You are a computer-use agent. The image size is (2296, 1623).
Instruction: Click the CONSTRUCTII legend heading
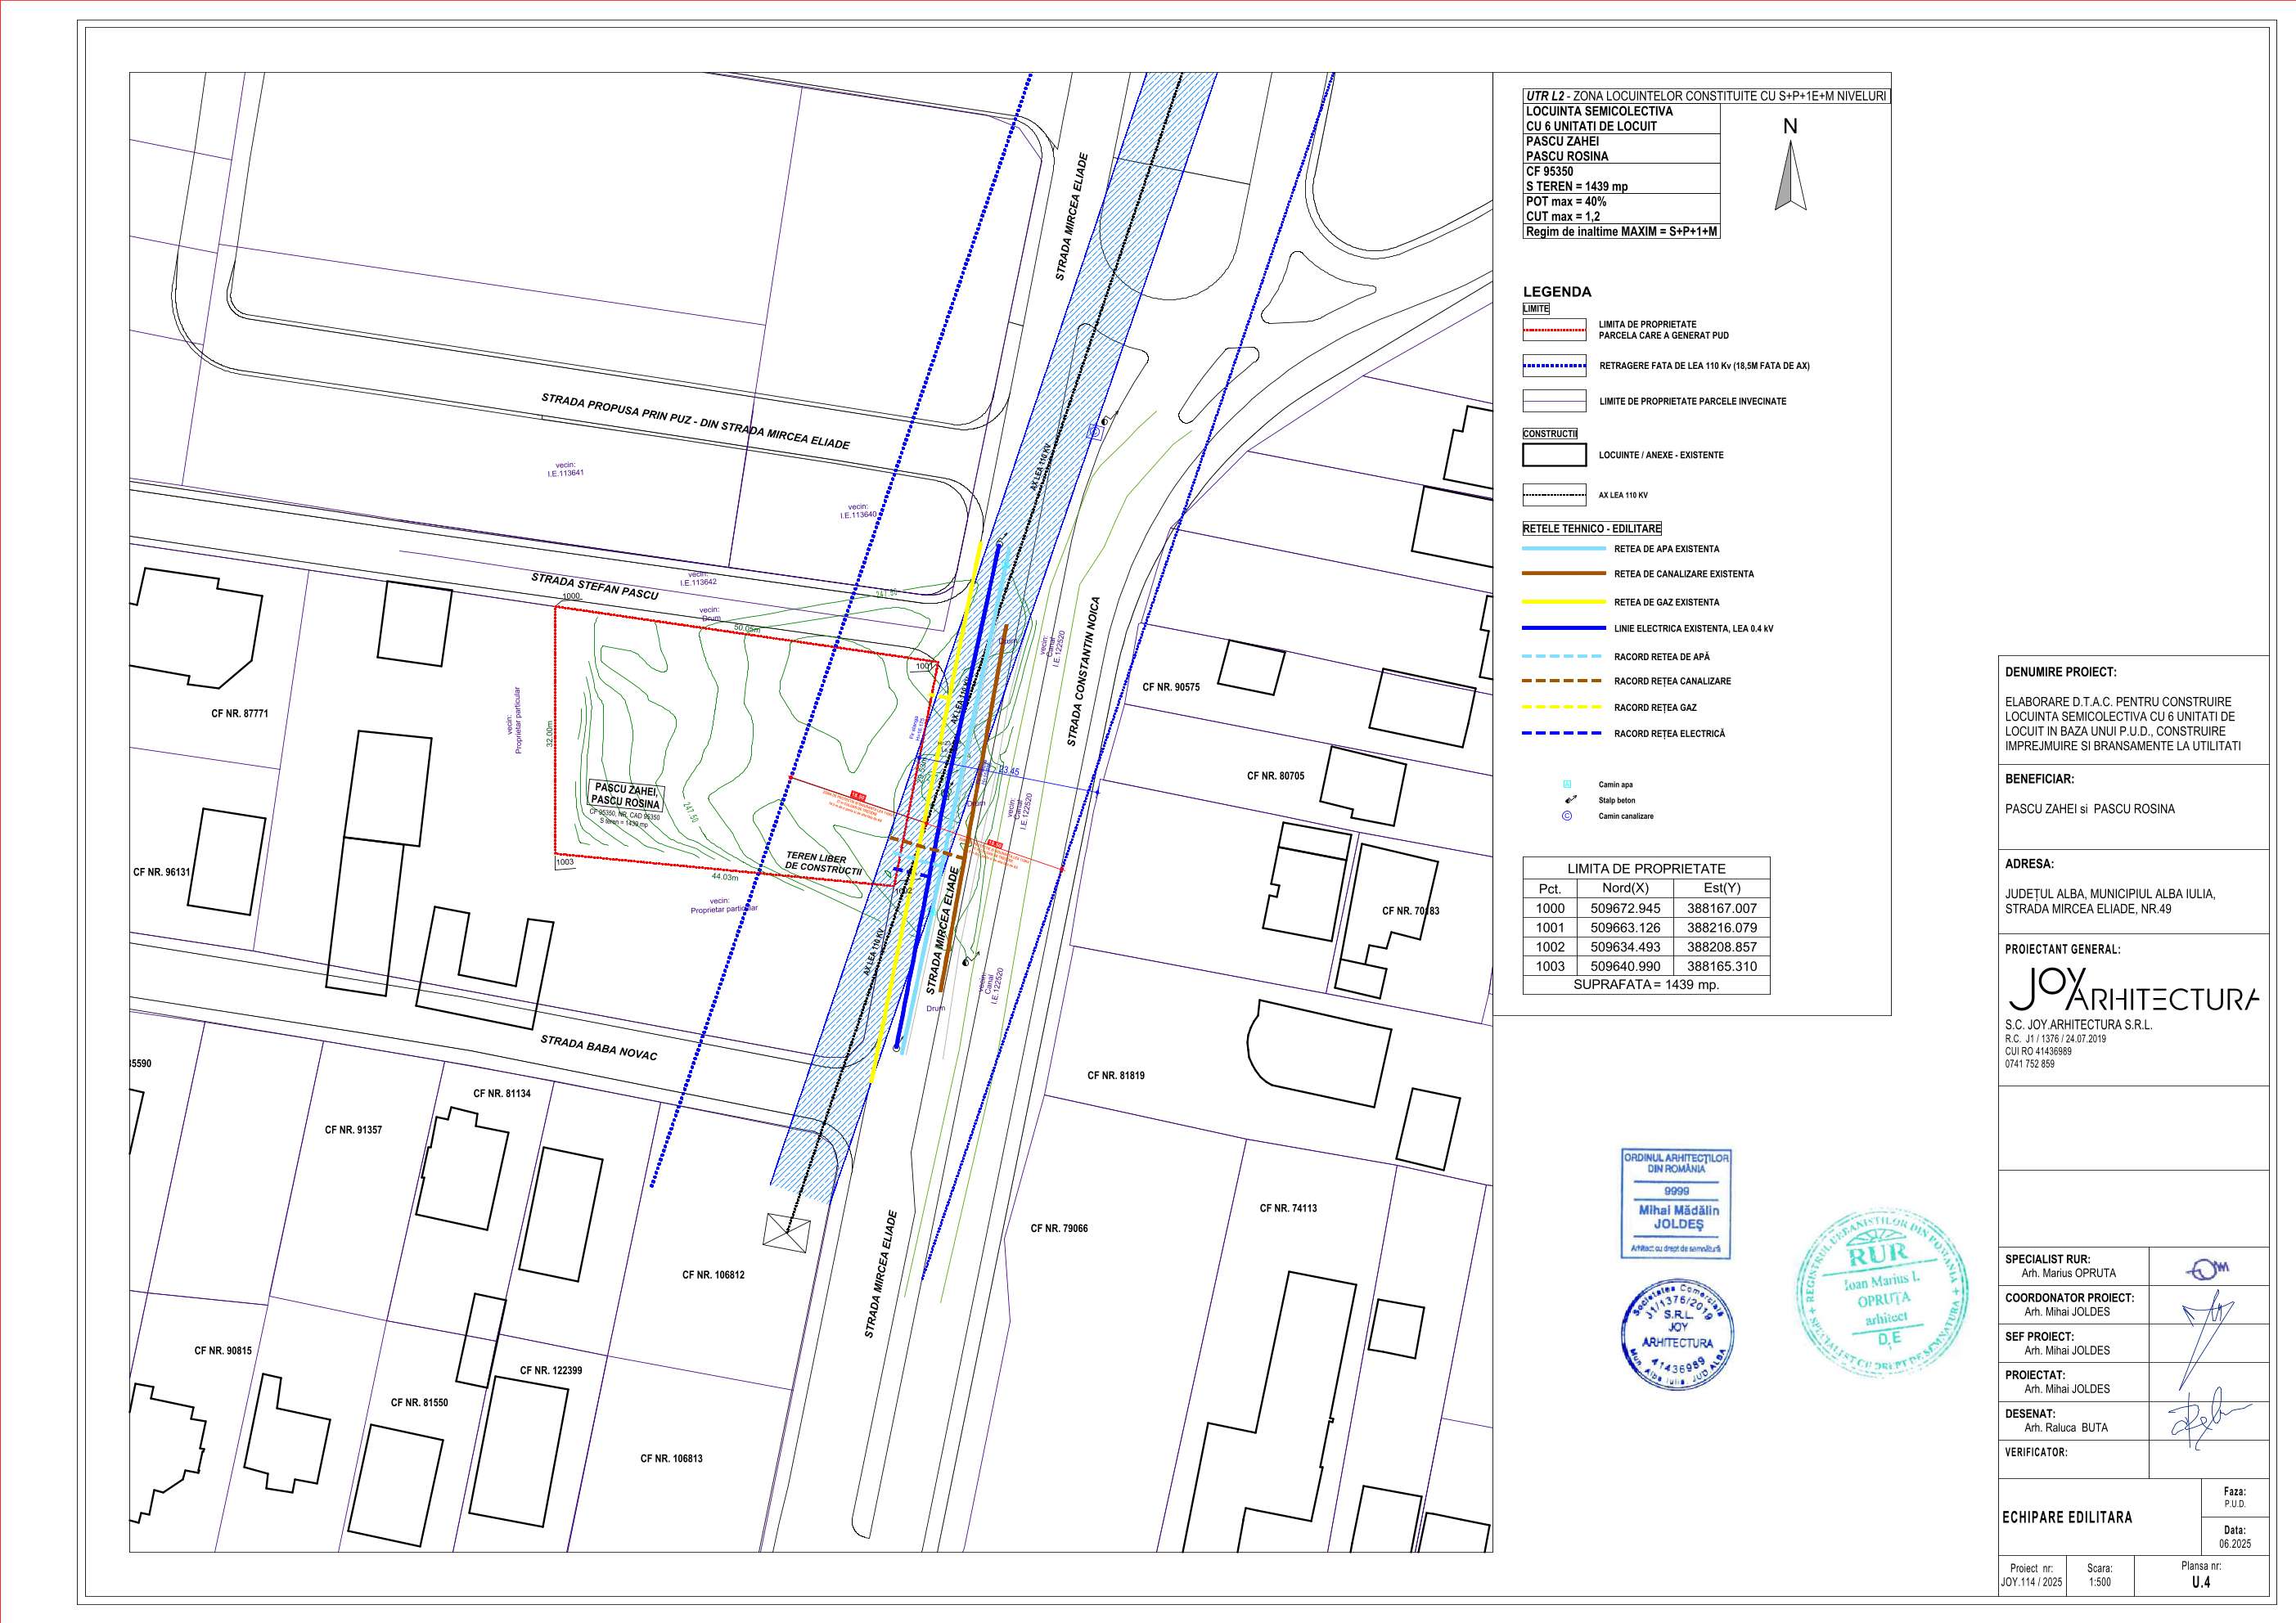click(x=1550, y=434)
